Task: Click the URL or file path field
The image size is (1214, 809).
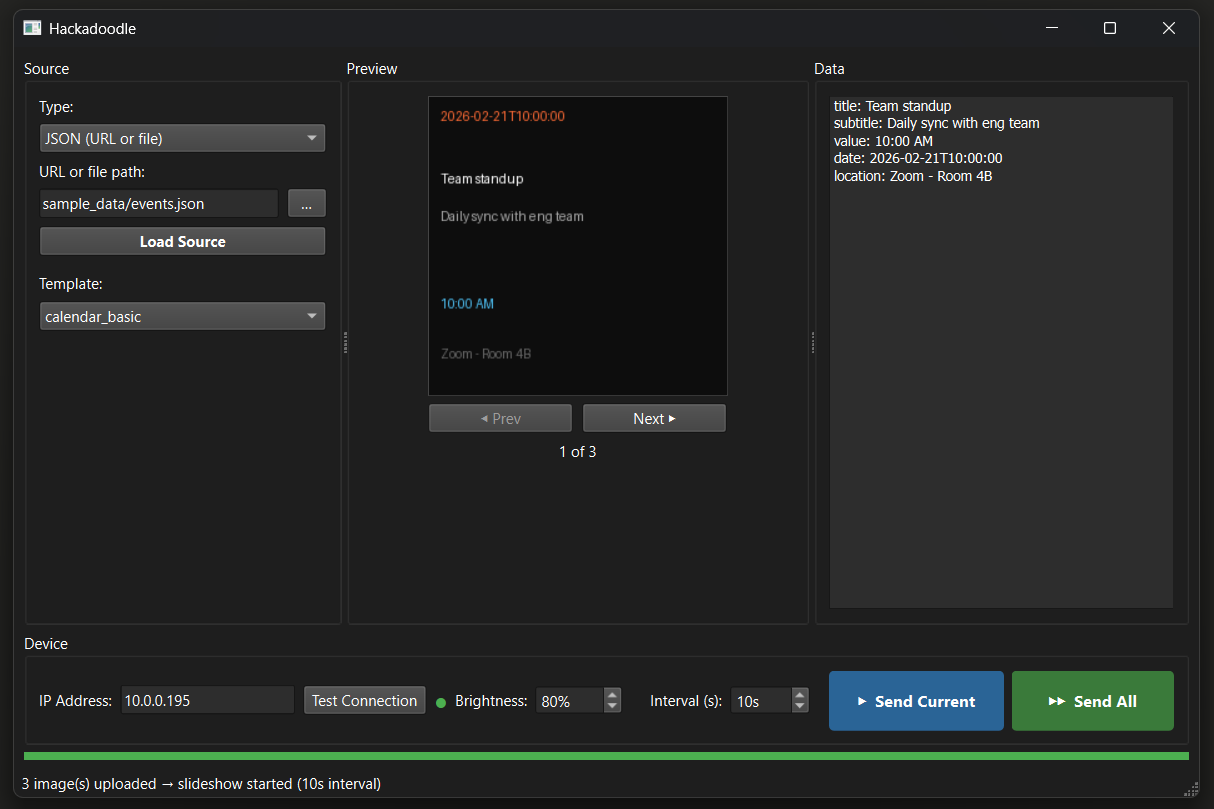Action: pyautogui.click(x=159, y=203)
